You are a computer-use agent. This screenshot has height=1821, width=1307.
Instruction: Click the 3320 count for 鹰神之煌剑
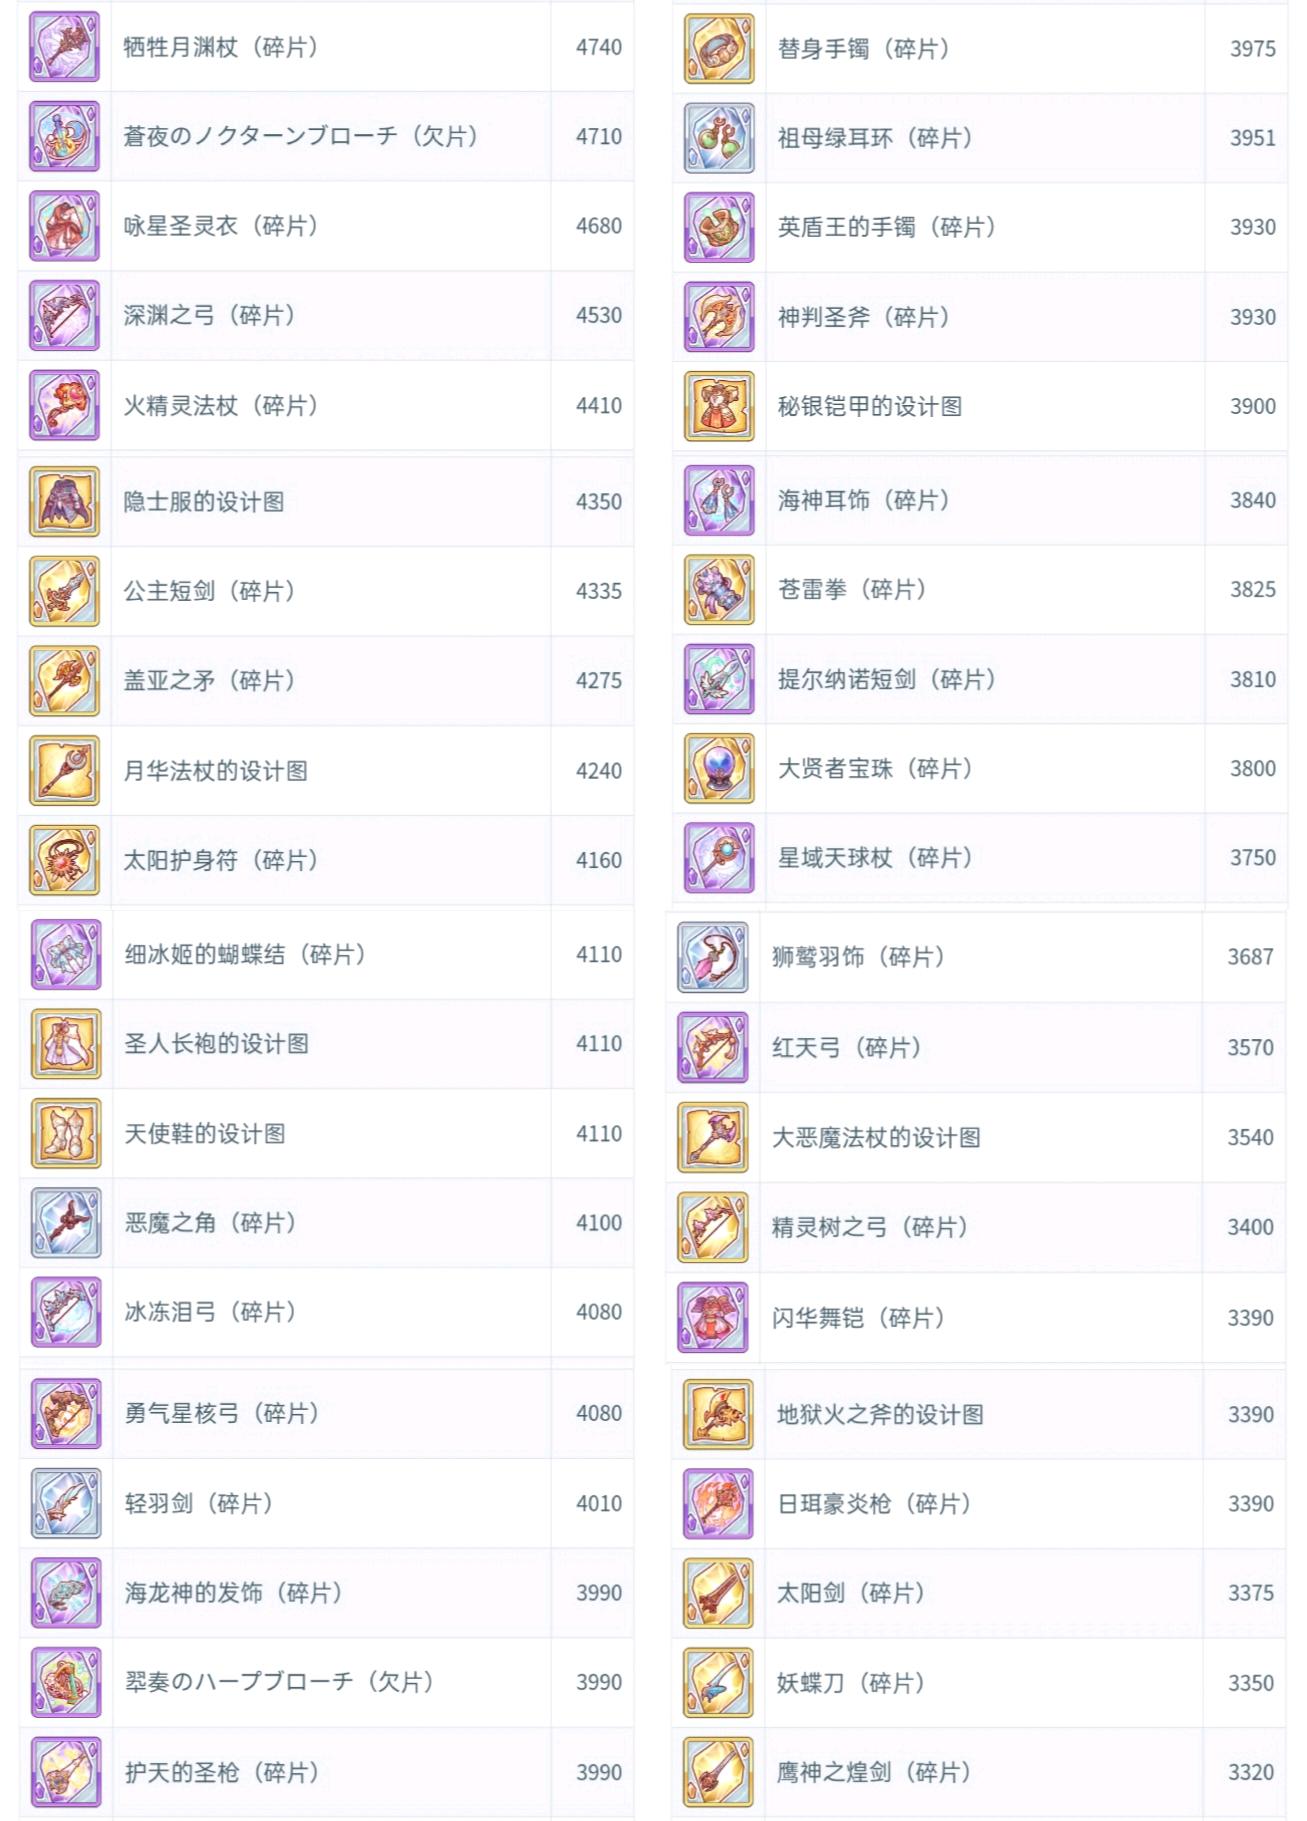[x=1250, y=1772]
